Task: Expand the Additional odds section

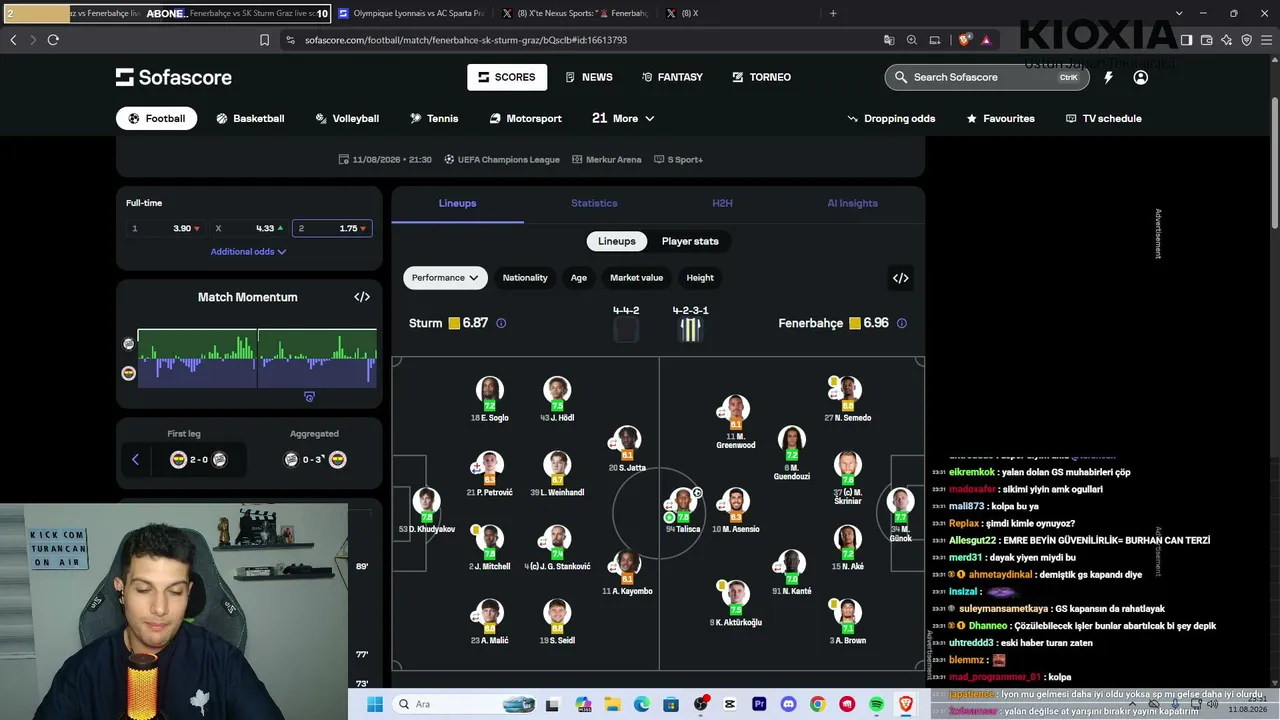Action: click(x=248, y=252)
